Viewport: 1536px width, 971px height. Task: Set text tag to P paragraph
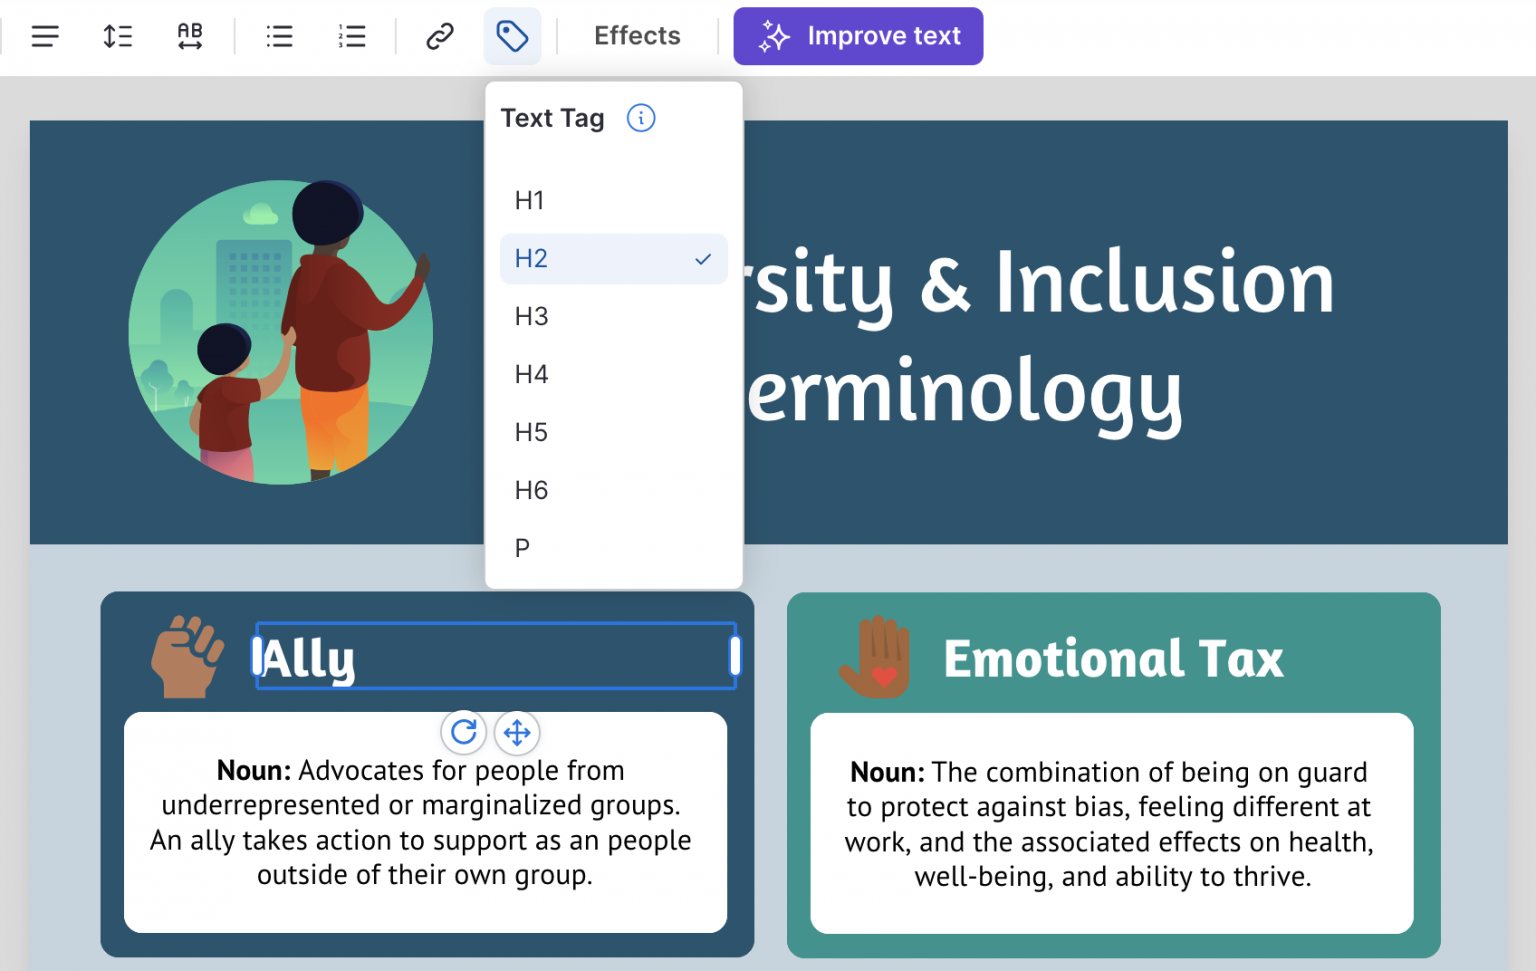point(522,549)
